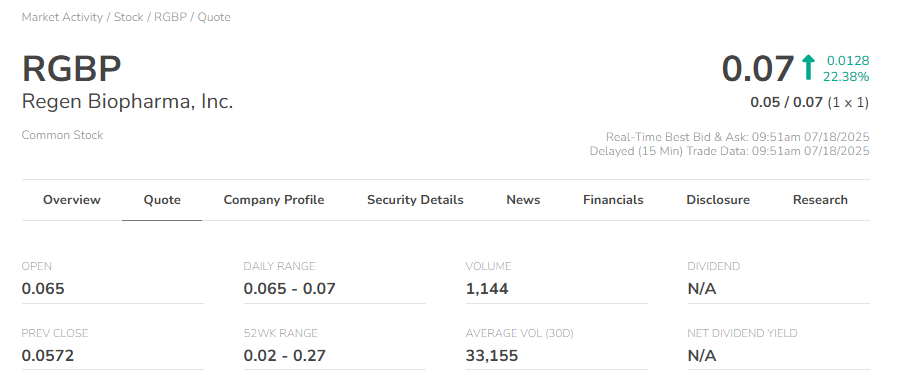View the News tab
The image size is (897, 390).
(x=523, y=200)
